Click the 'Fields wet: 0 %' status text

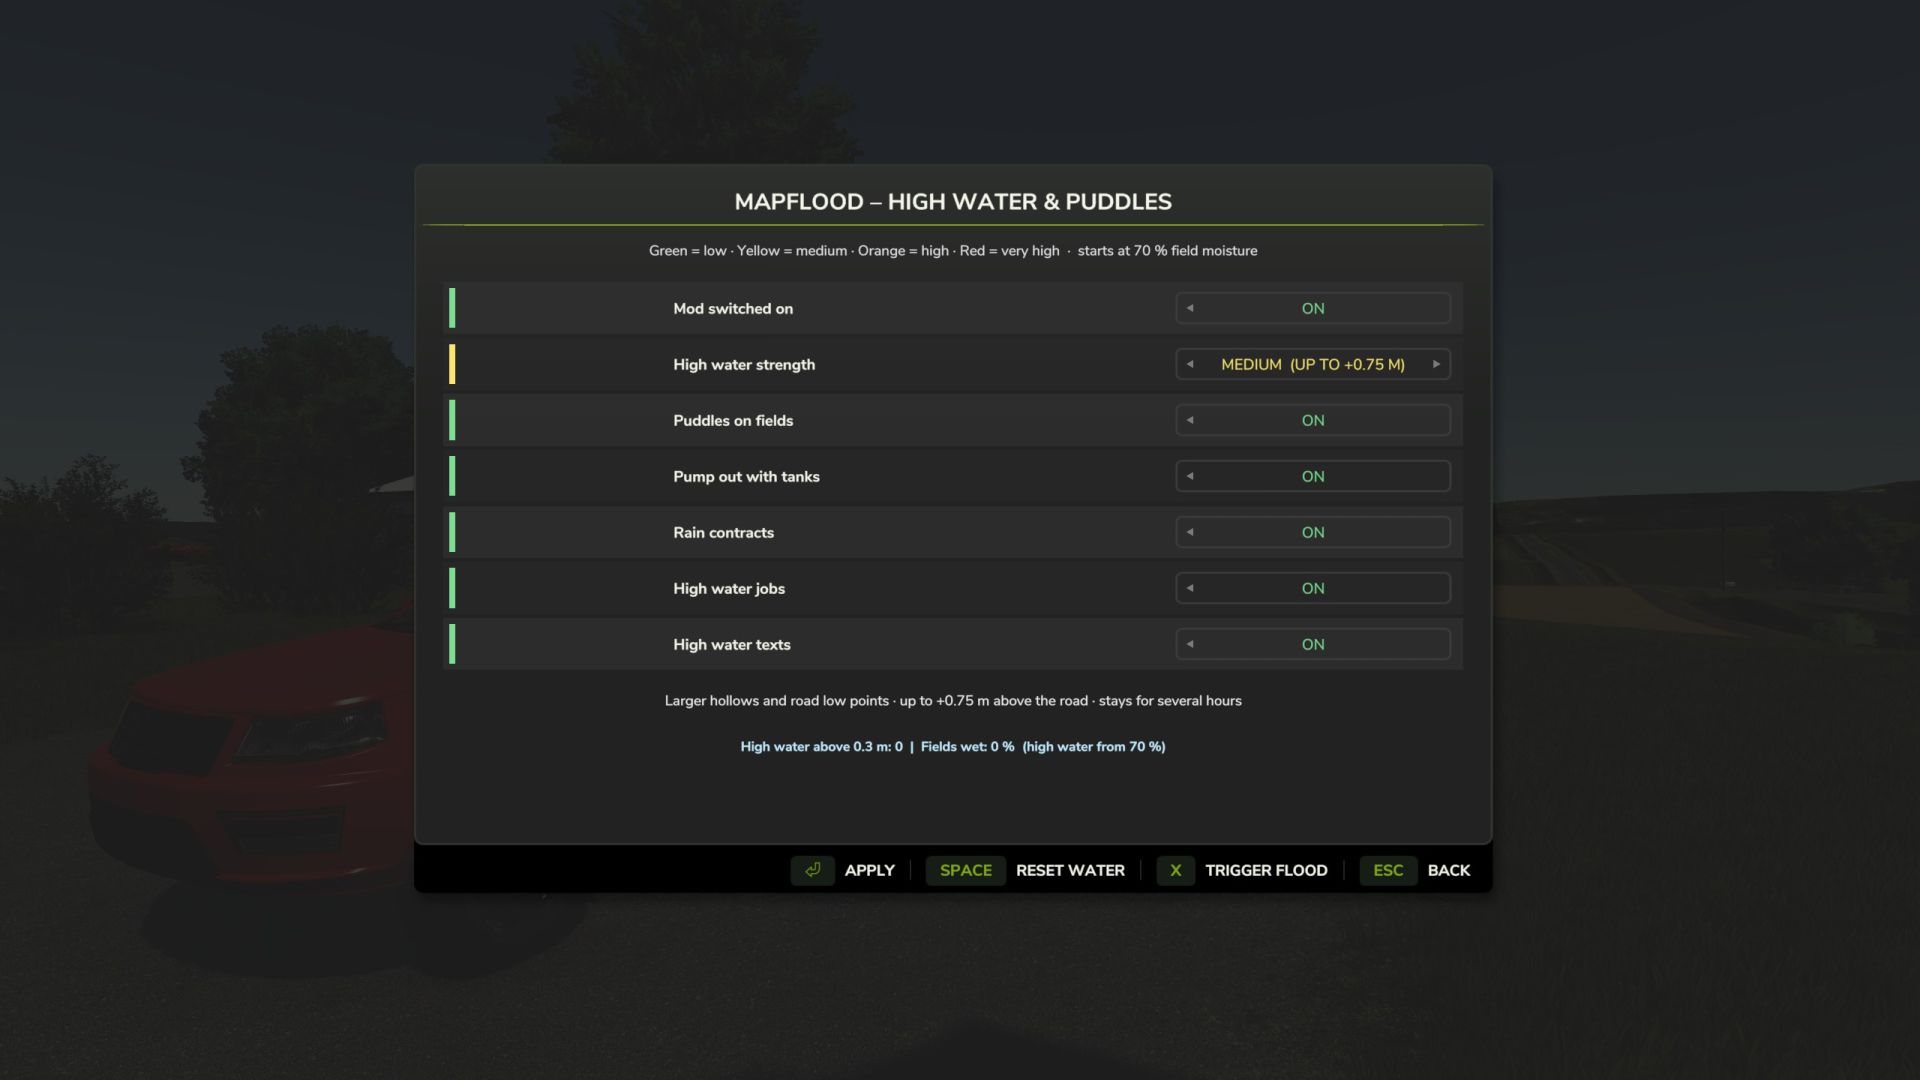click(x=967, y=747)
